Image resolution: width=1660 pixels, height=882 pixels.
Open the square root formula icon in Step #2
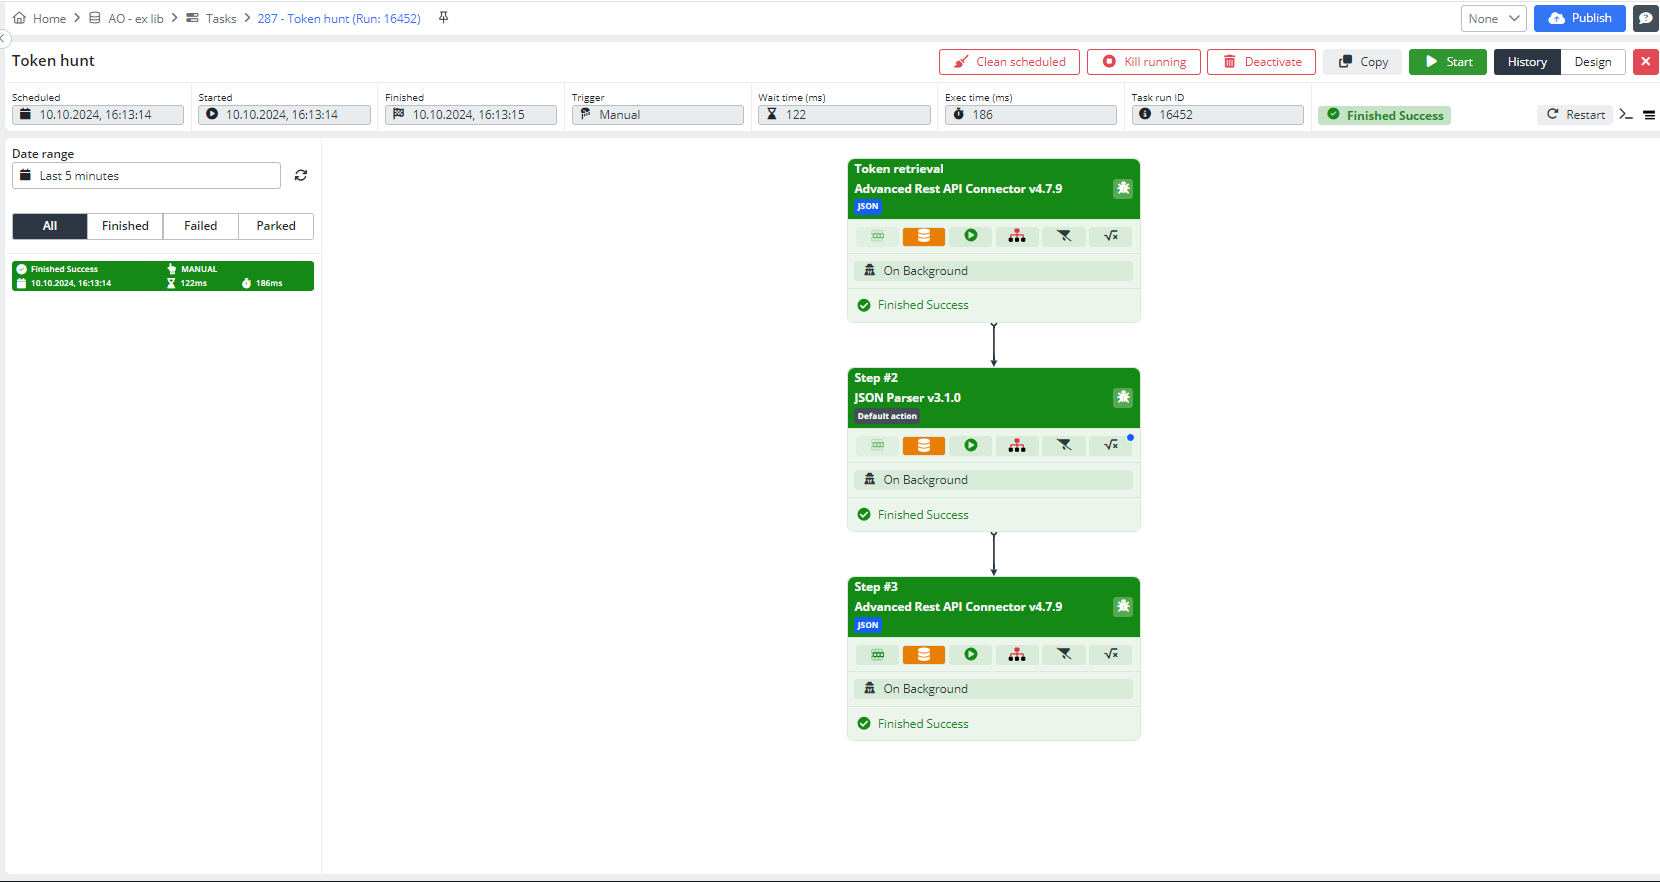point(1110,445)
